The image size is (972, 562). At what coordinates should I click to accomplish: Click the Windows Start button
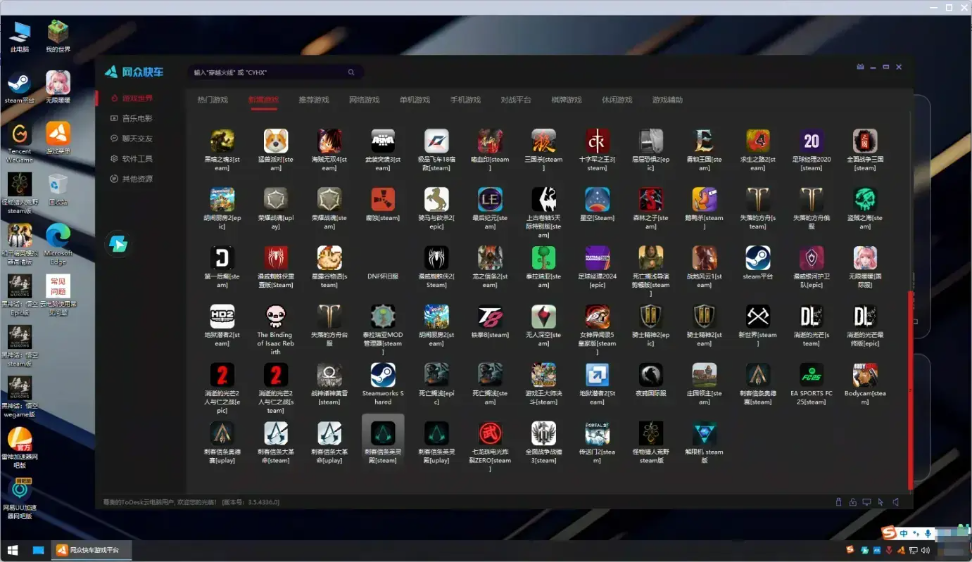(x=12, y=550)
